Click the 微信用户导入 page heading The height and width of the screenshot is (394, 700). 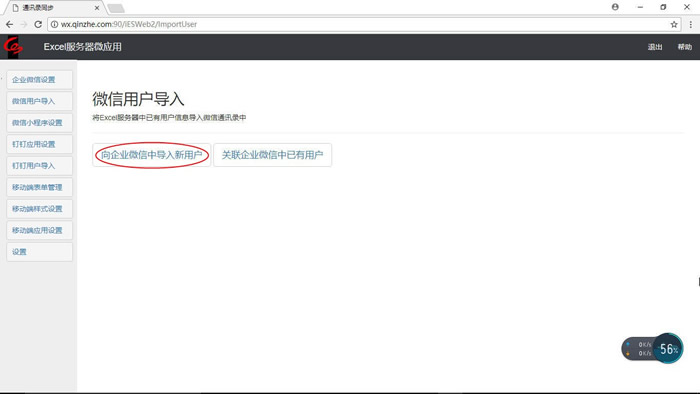click(138, 99)
